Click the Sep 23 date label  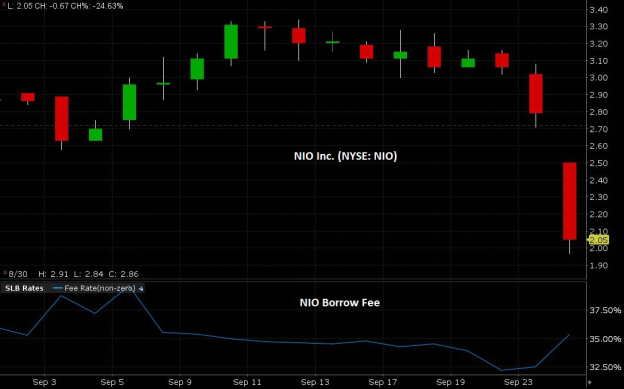tap(518, 382)
